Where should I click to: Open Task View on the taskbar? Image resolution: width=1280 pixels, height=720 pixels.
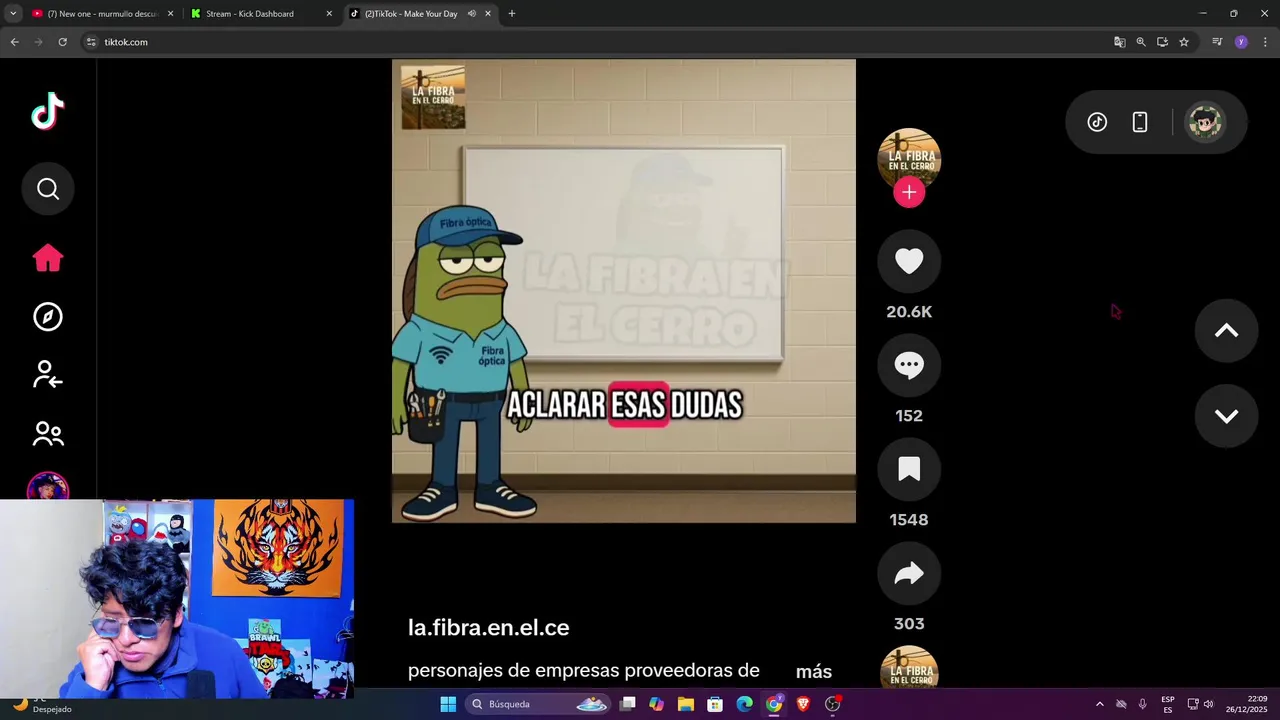pyautogui.click(x=628, y=704)
